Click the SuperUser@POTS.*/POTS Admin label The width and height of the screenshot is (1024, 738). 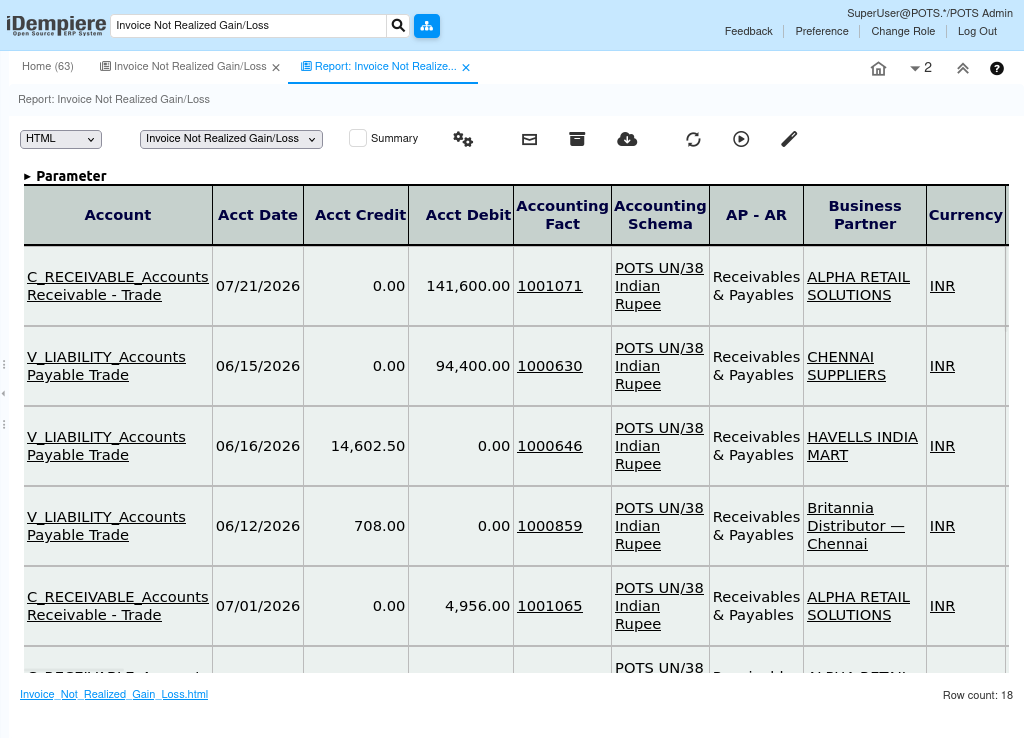coord(930,13)
